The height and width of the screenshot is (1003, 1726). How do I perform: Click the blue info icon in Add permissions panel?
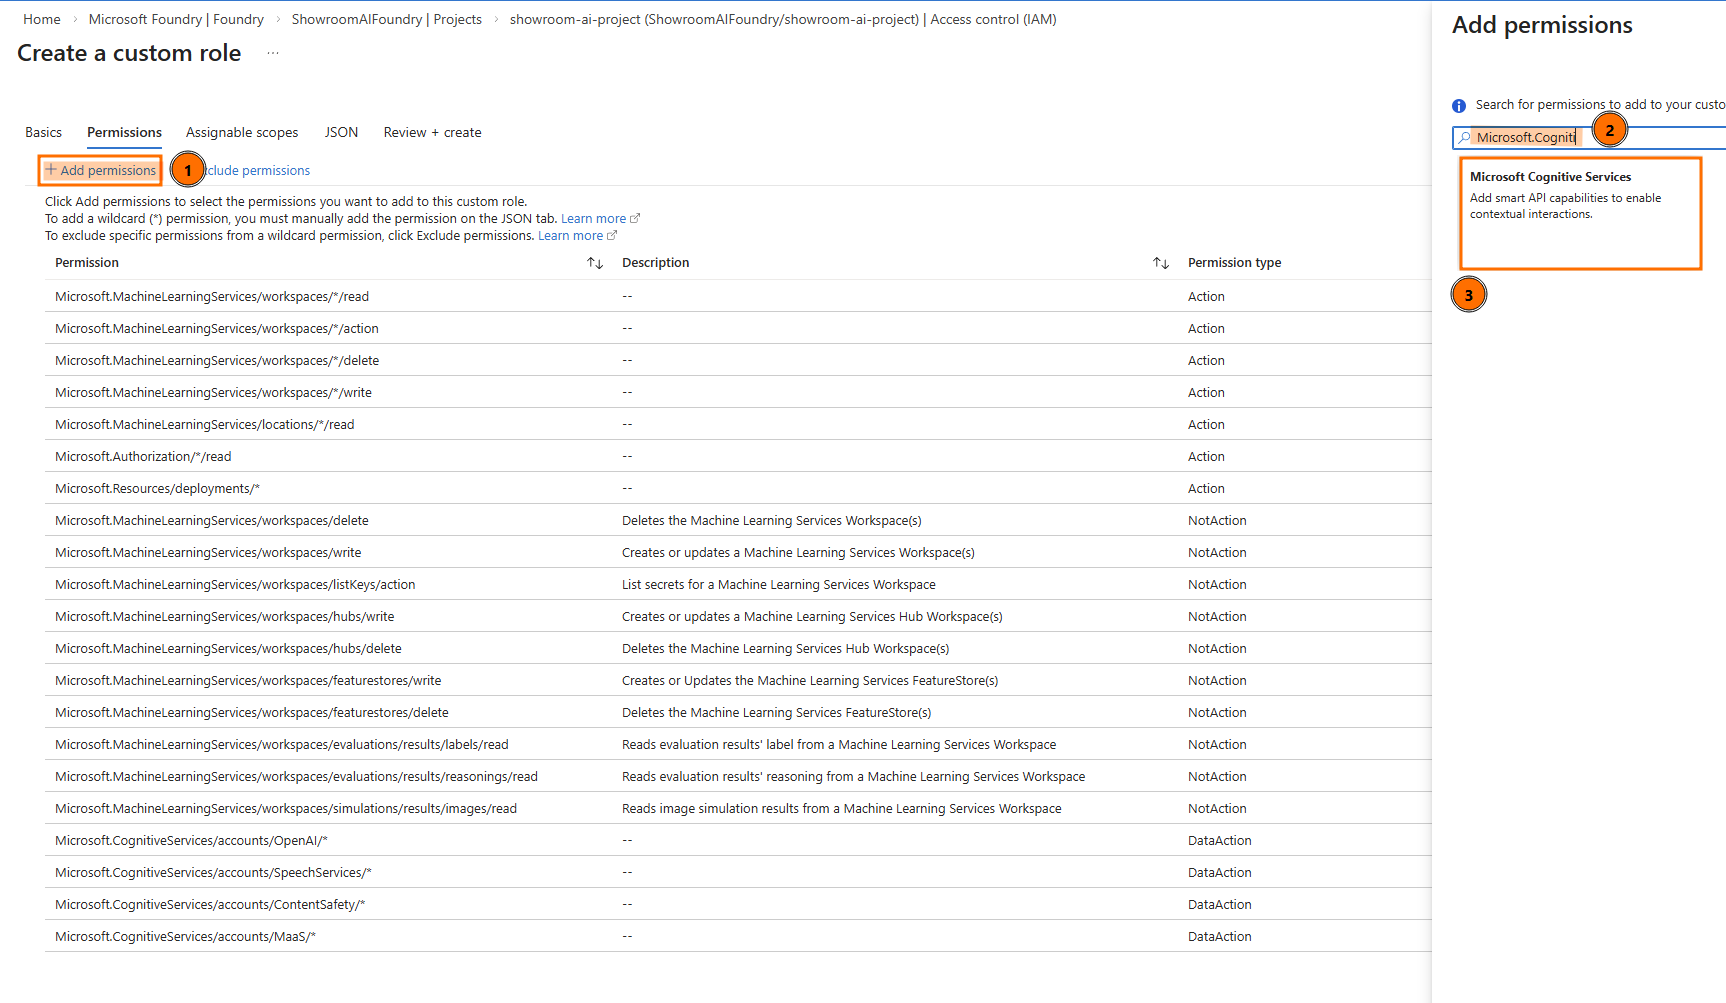tap(1459, 106)
